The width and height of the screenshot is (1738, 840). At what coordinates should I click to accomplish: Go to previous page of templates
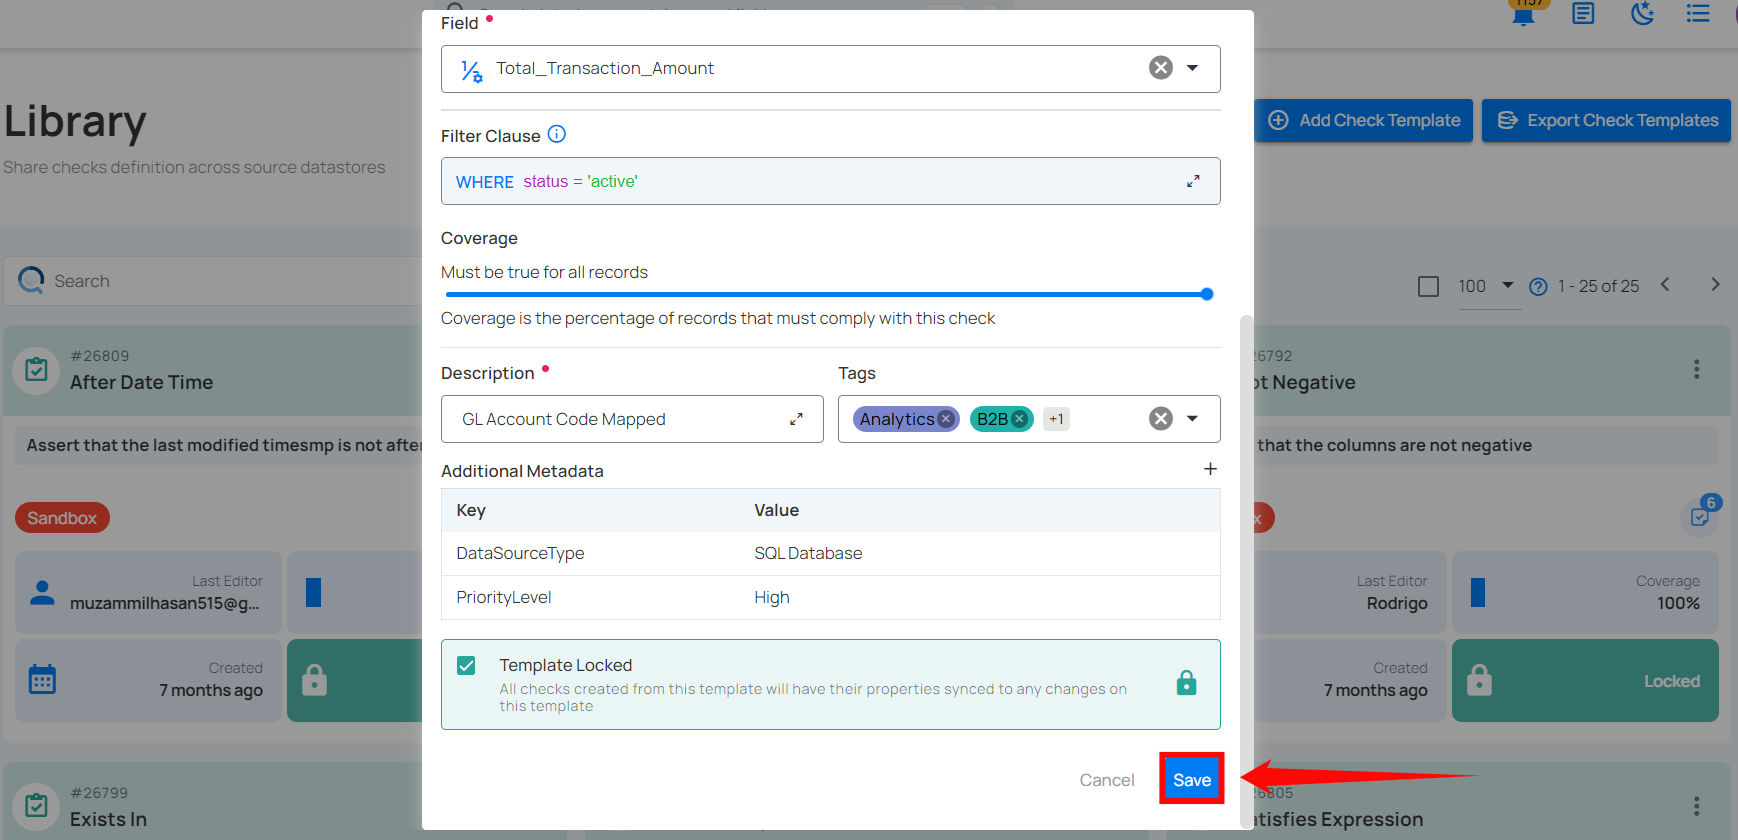click(x=1665, y=284)
